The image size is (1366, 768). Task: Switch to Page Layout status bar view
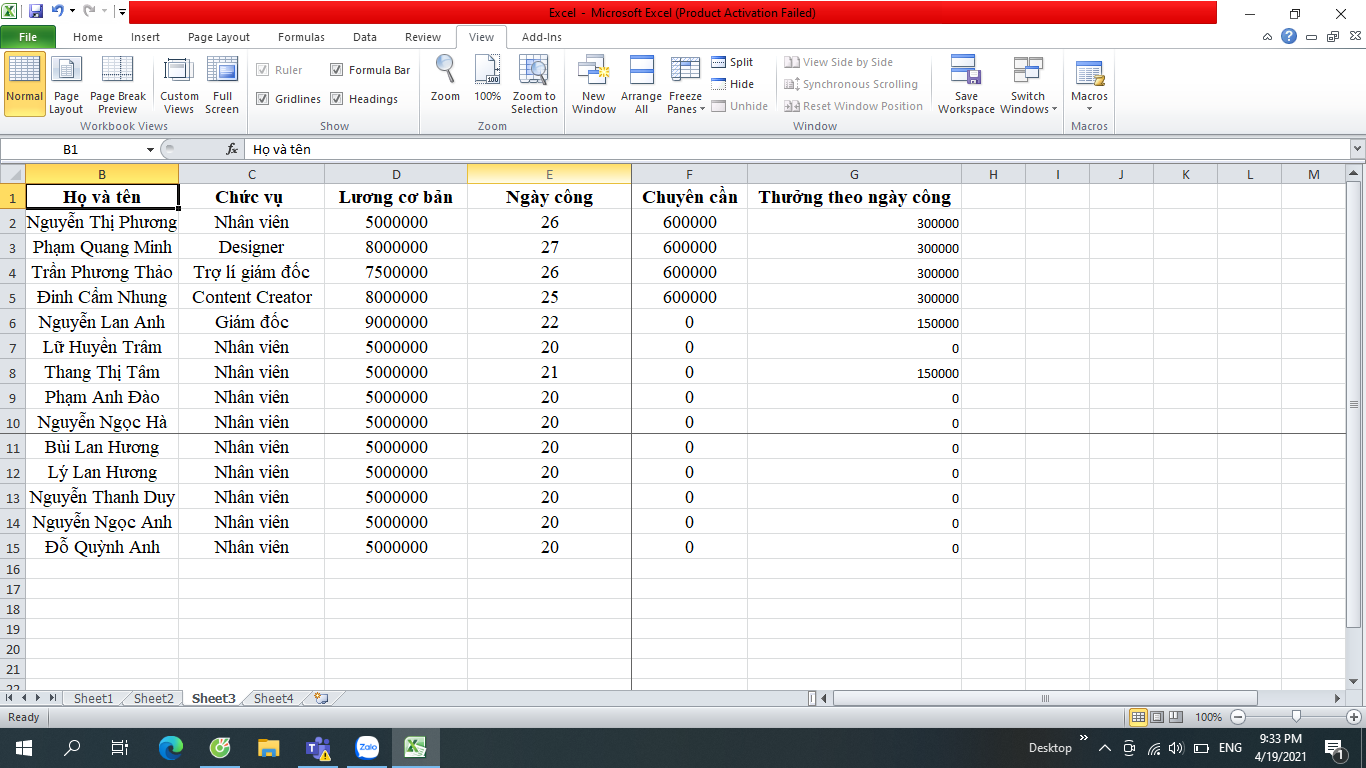click(x=1157, y=717)
